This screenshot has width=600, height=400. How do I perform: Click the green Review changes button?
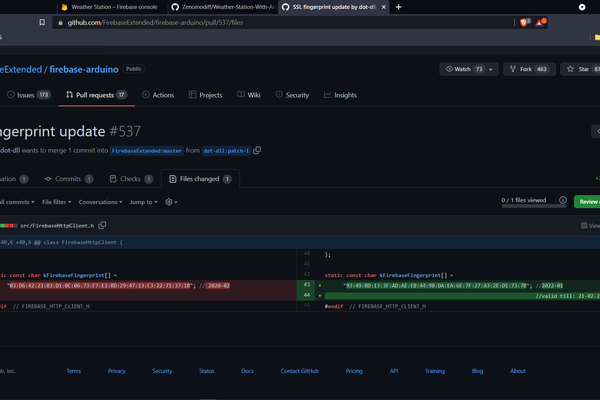[x=587, y=201]
